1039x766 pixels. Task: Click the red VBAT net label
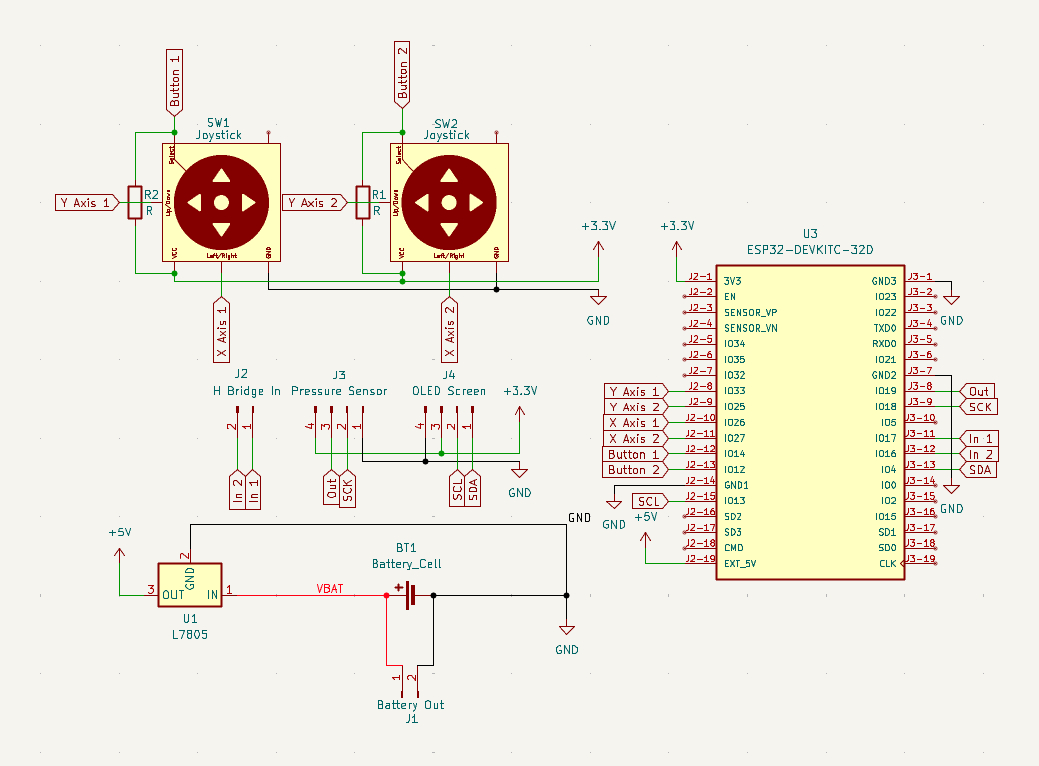pyautogui.click(x=330, y=589)
